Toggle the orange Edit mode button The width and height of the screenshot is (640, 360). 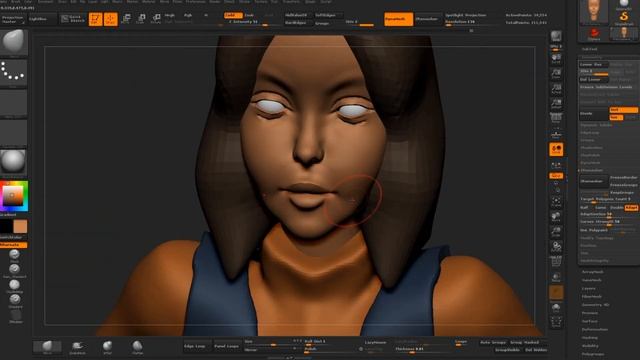pyautogui.click(x=96, y=19)
